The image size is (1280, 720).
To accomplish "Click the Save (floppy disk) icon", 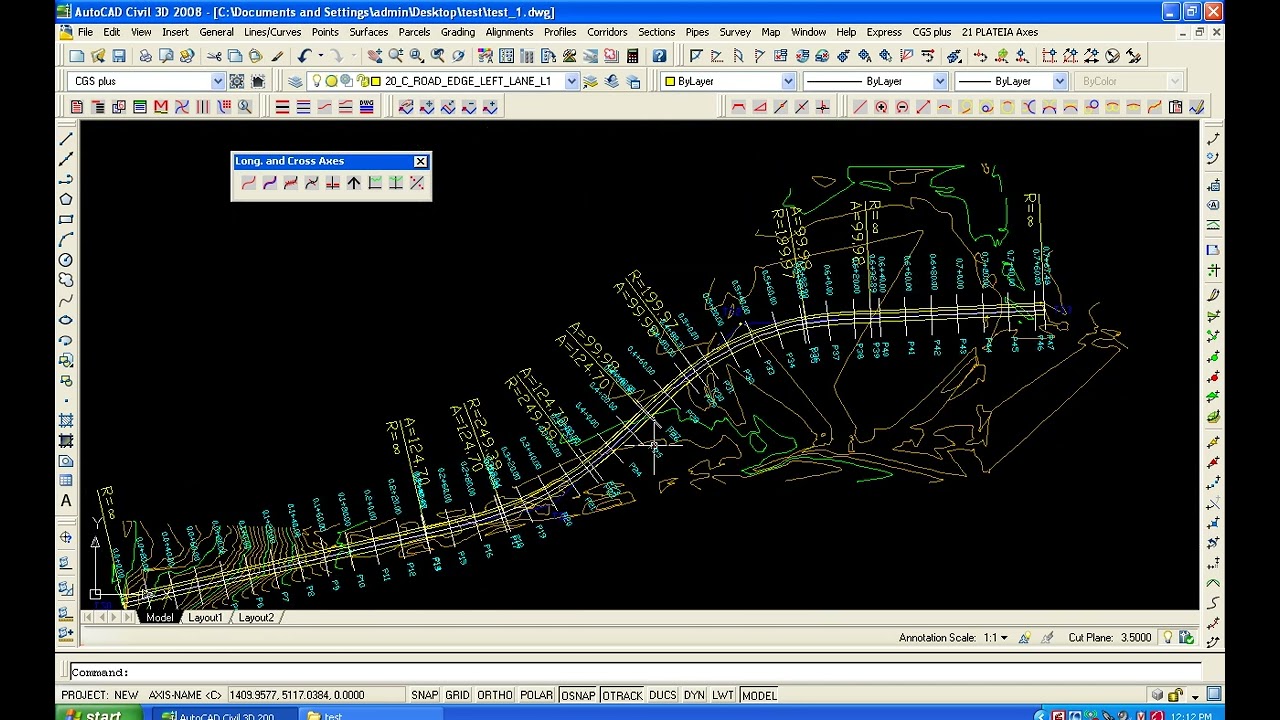I will coord(119,56).
